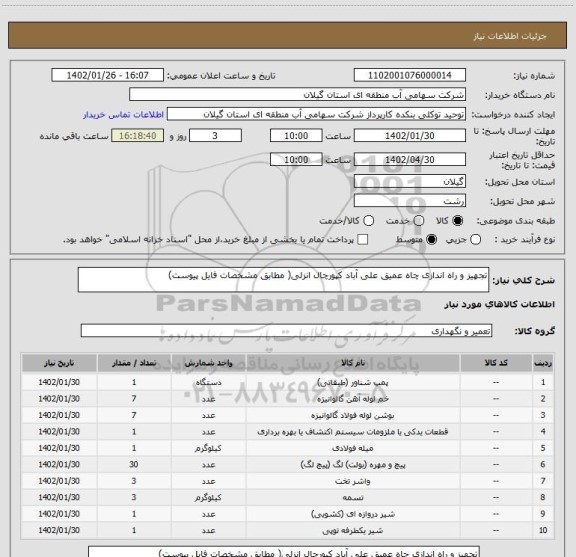
Task: Click quantity 30 in پیچ و مهره row
Action: click(134, 465)
